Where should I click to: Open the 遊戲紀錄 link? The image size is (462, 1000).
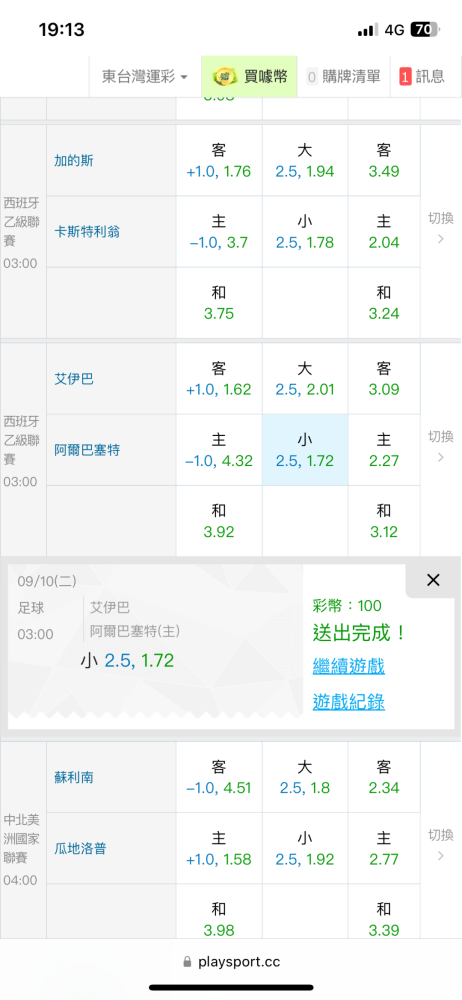[x=348, y=702]
